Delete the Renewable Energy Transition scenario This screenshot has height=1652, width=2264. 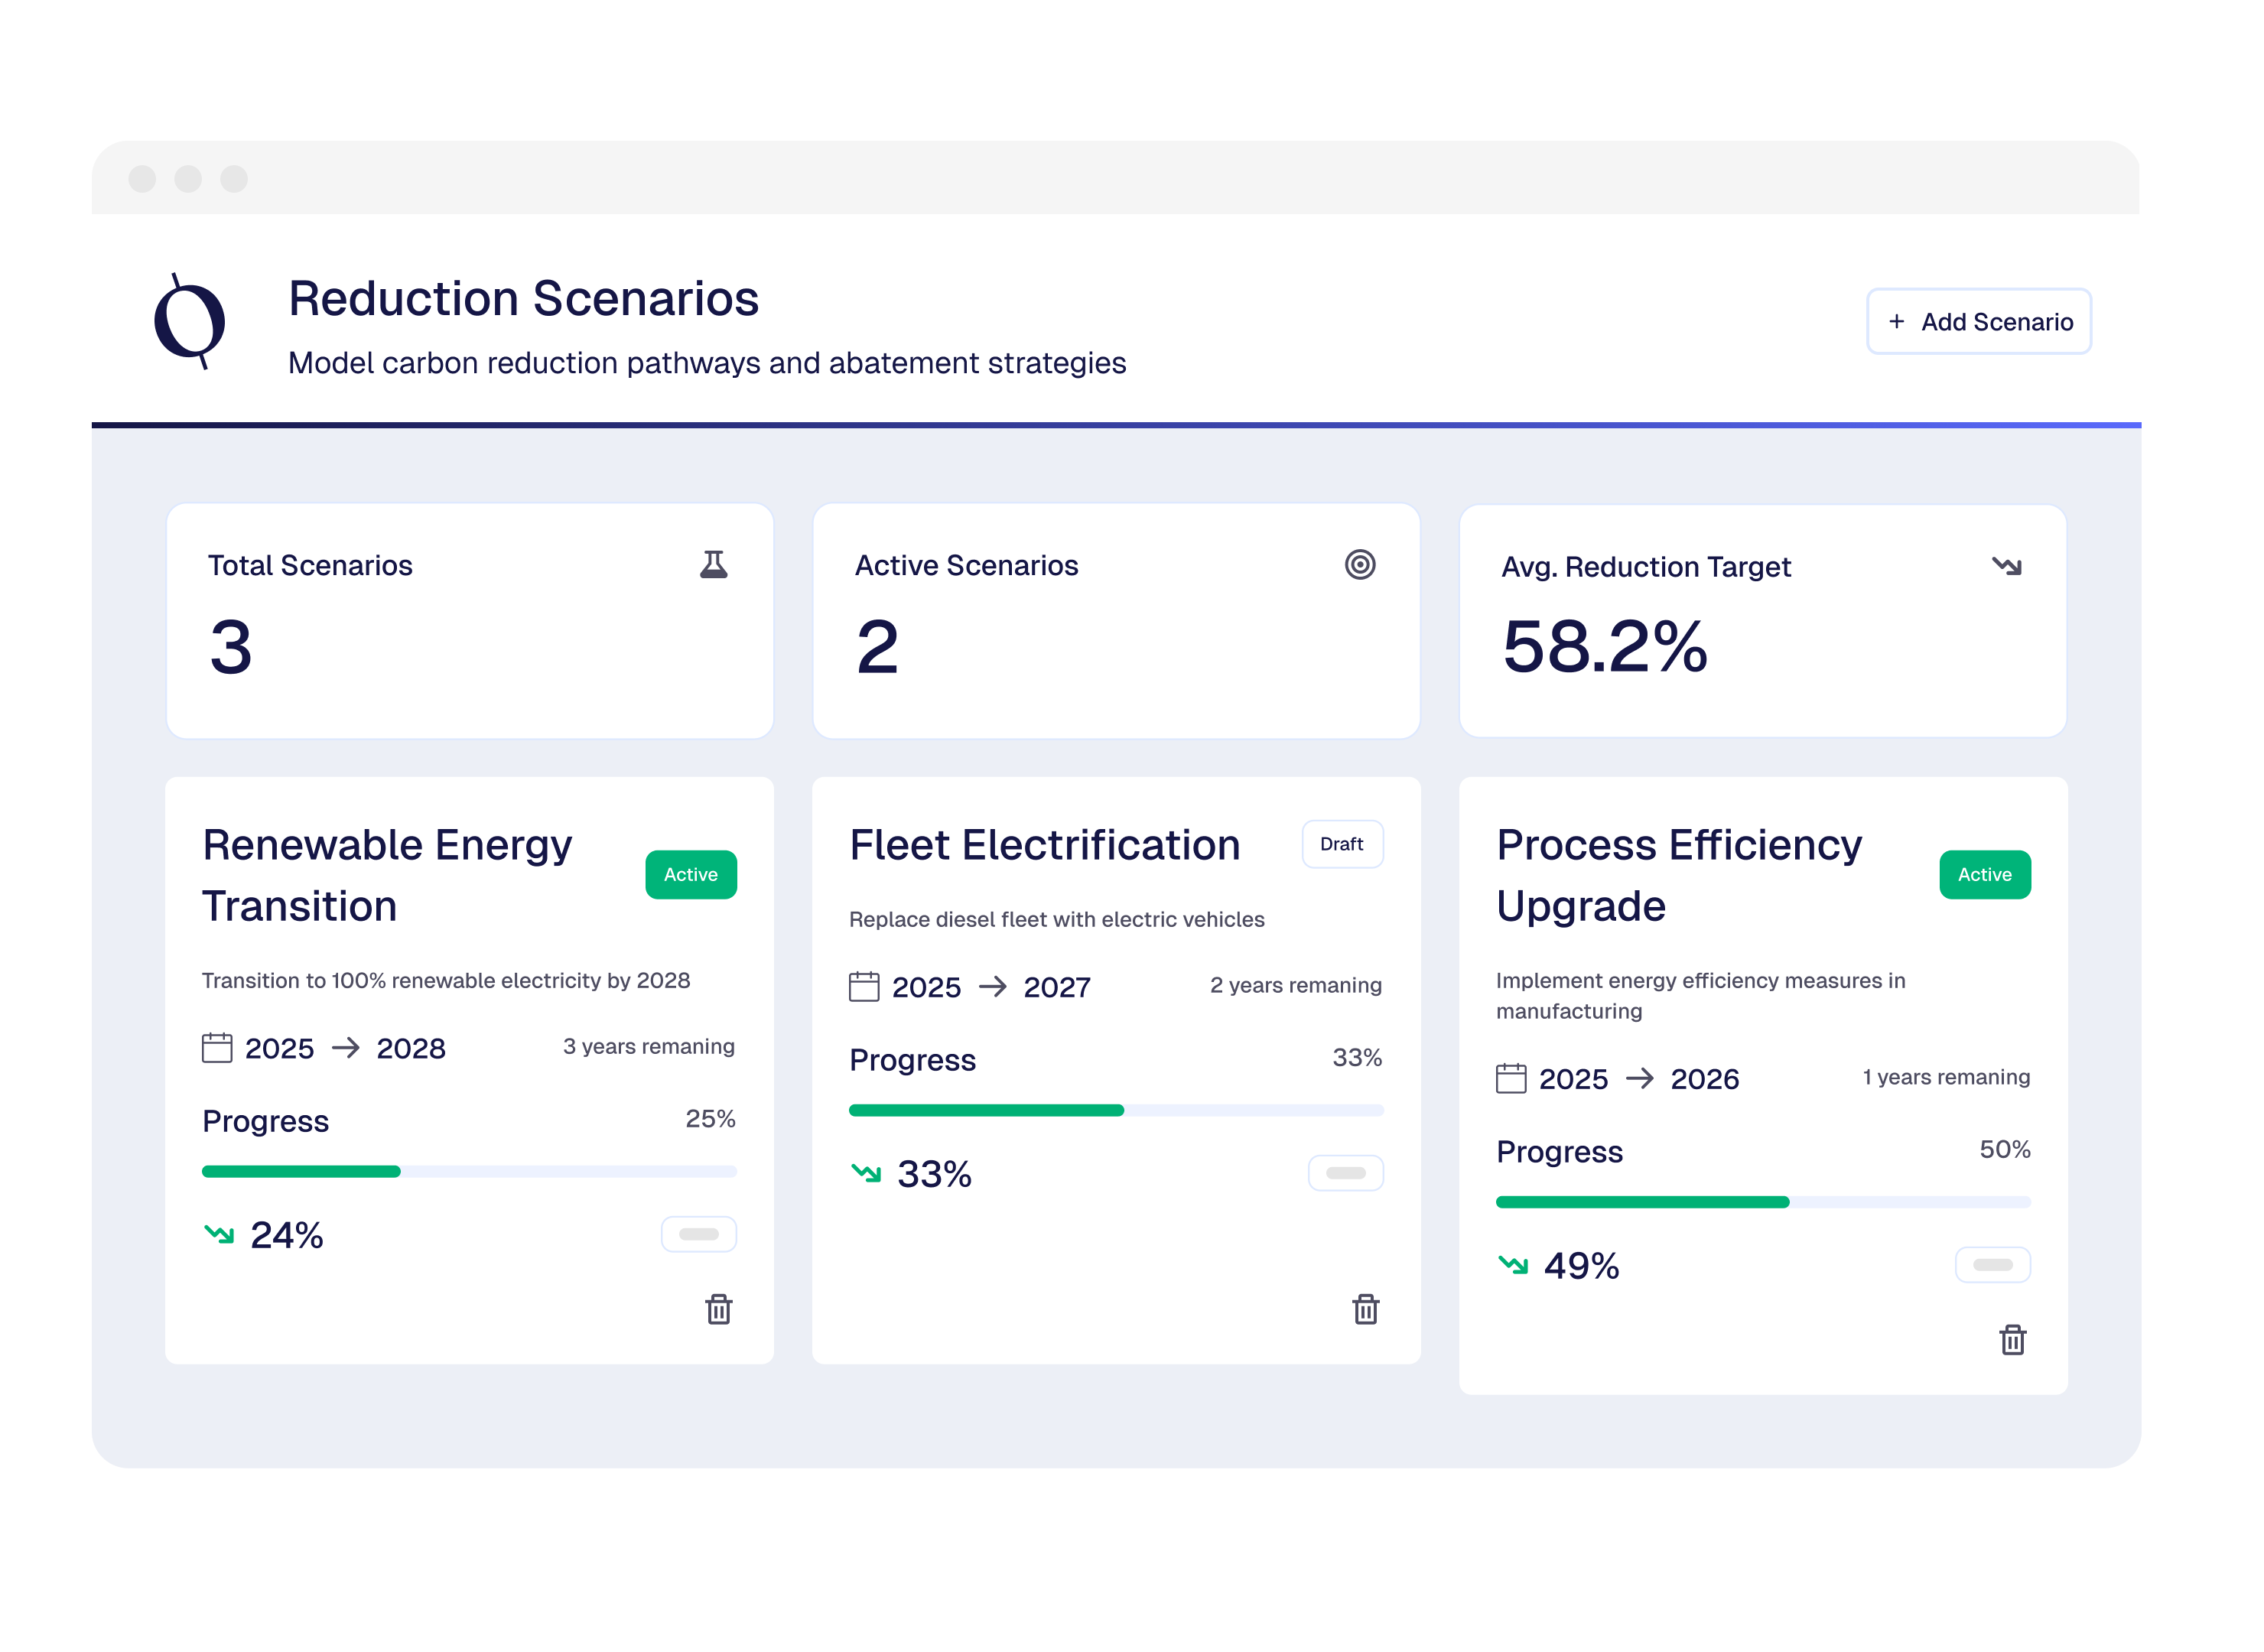718,1309
